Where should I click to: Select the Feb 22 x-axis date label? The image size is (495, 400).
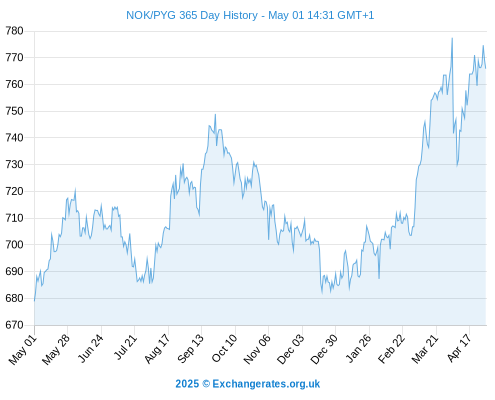pos(391,349)
